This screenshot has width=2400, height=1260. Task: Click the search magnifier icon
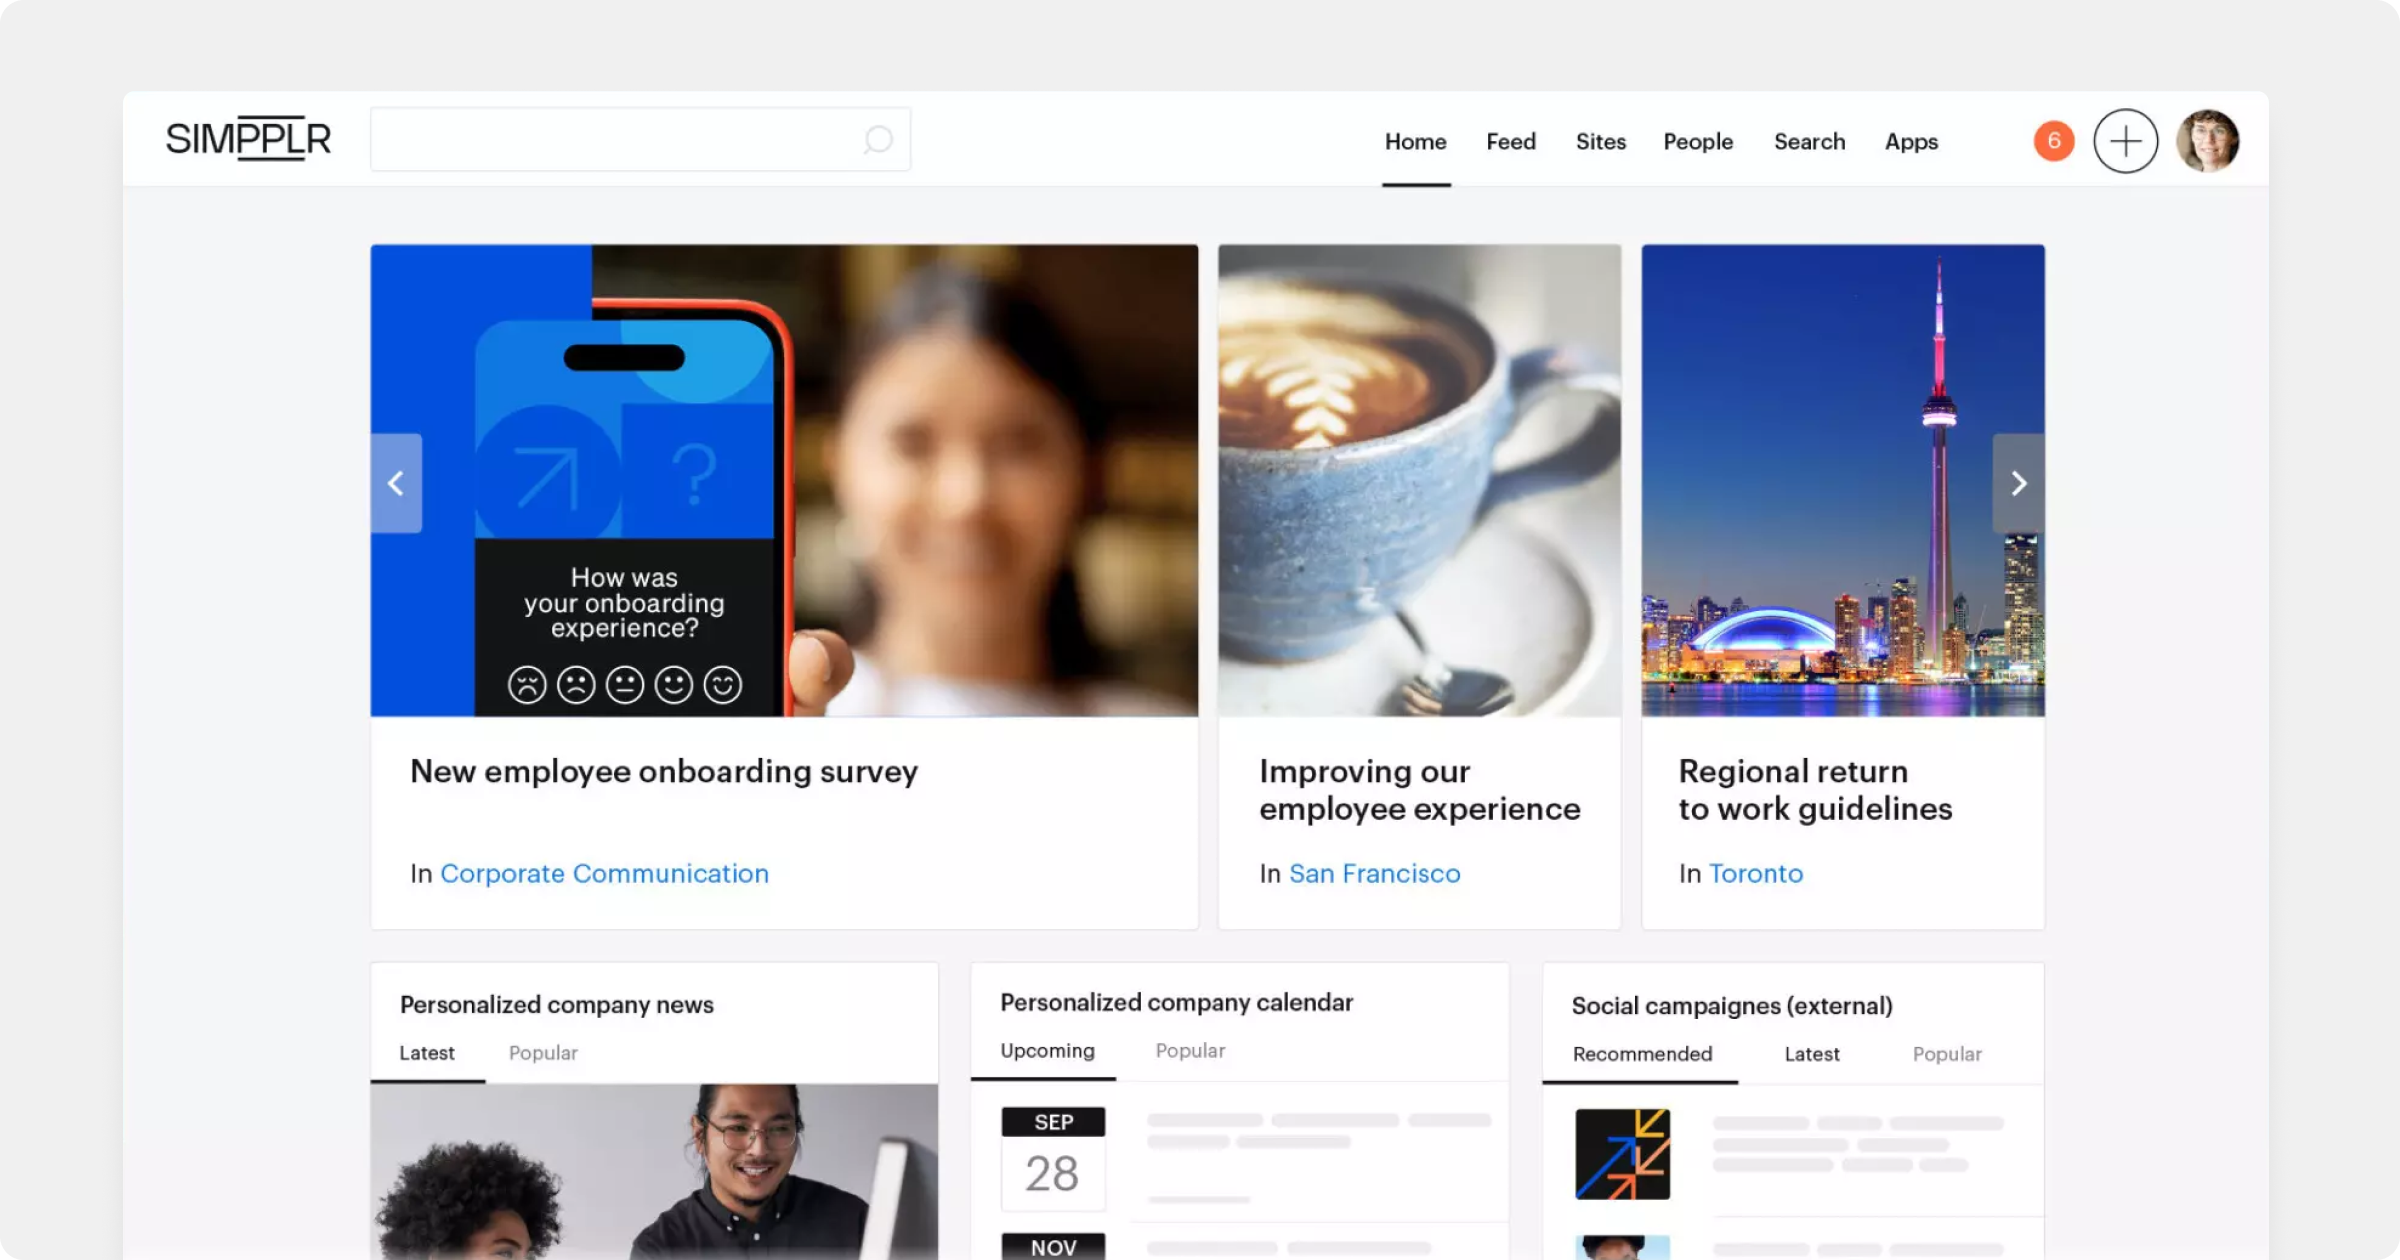click(878, 139)
